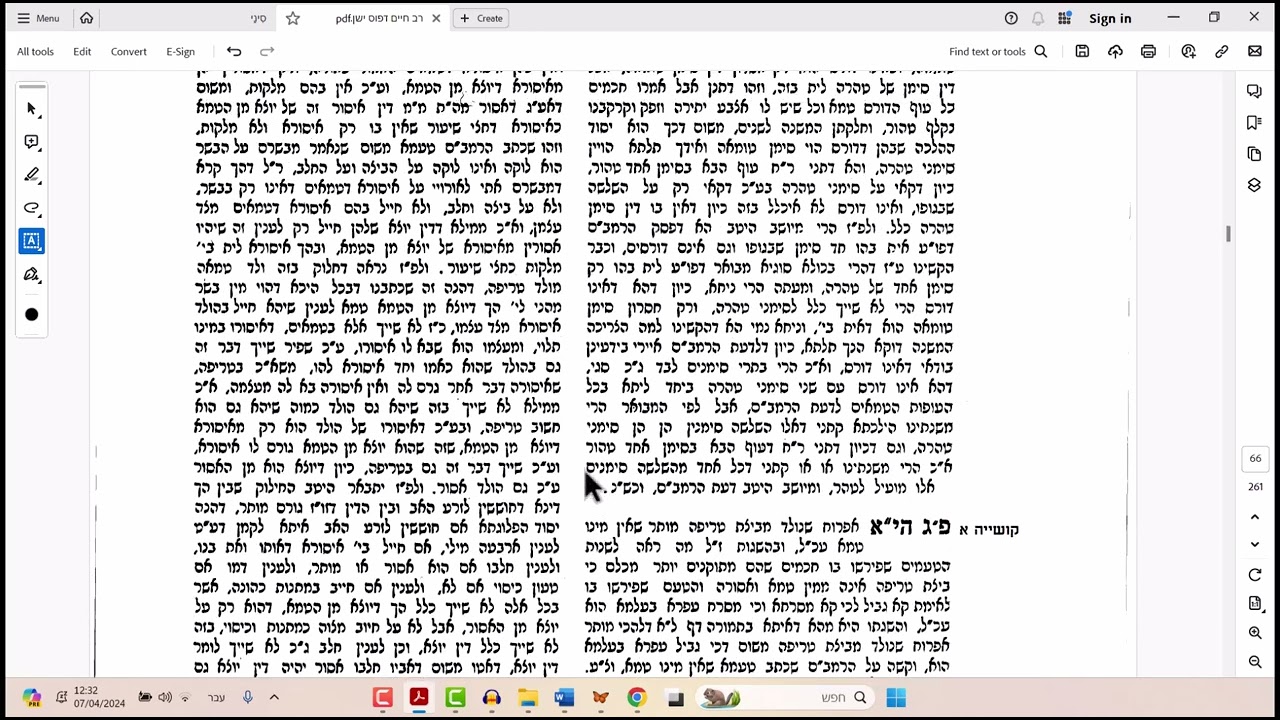1280x720 pixels.
Task: Open the Convert tab
Action: coord(128,51)
